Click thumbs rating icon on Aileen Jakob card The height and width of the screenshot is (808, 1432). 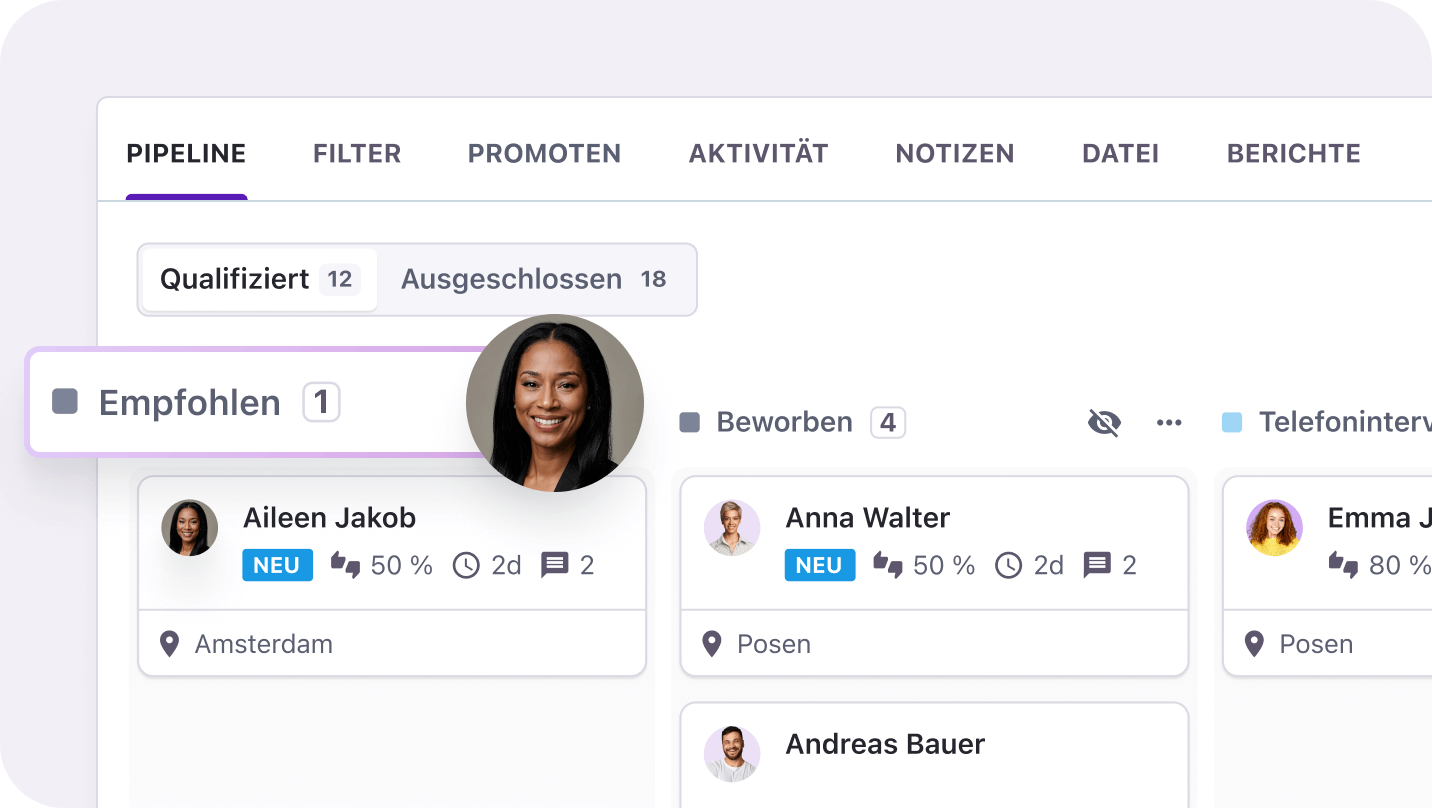coord(346,566)
